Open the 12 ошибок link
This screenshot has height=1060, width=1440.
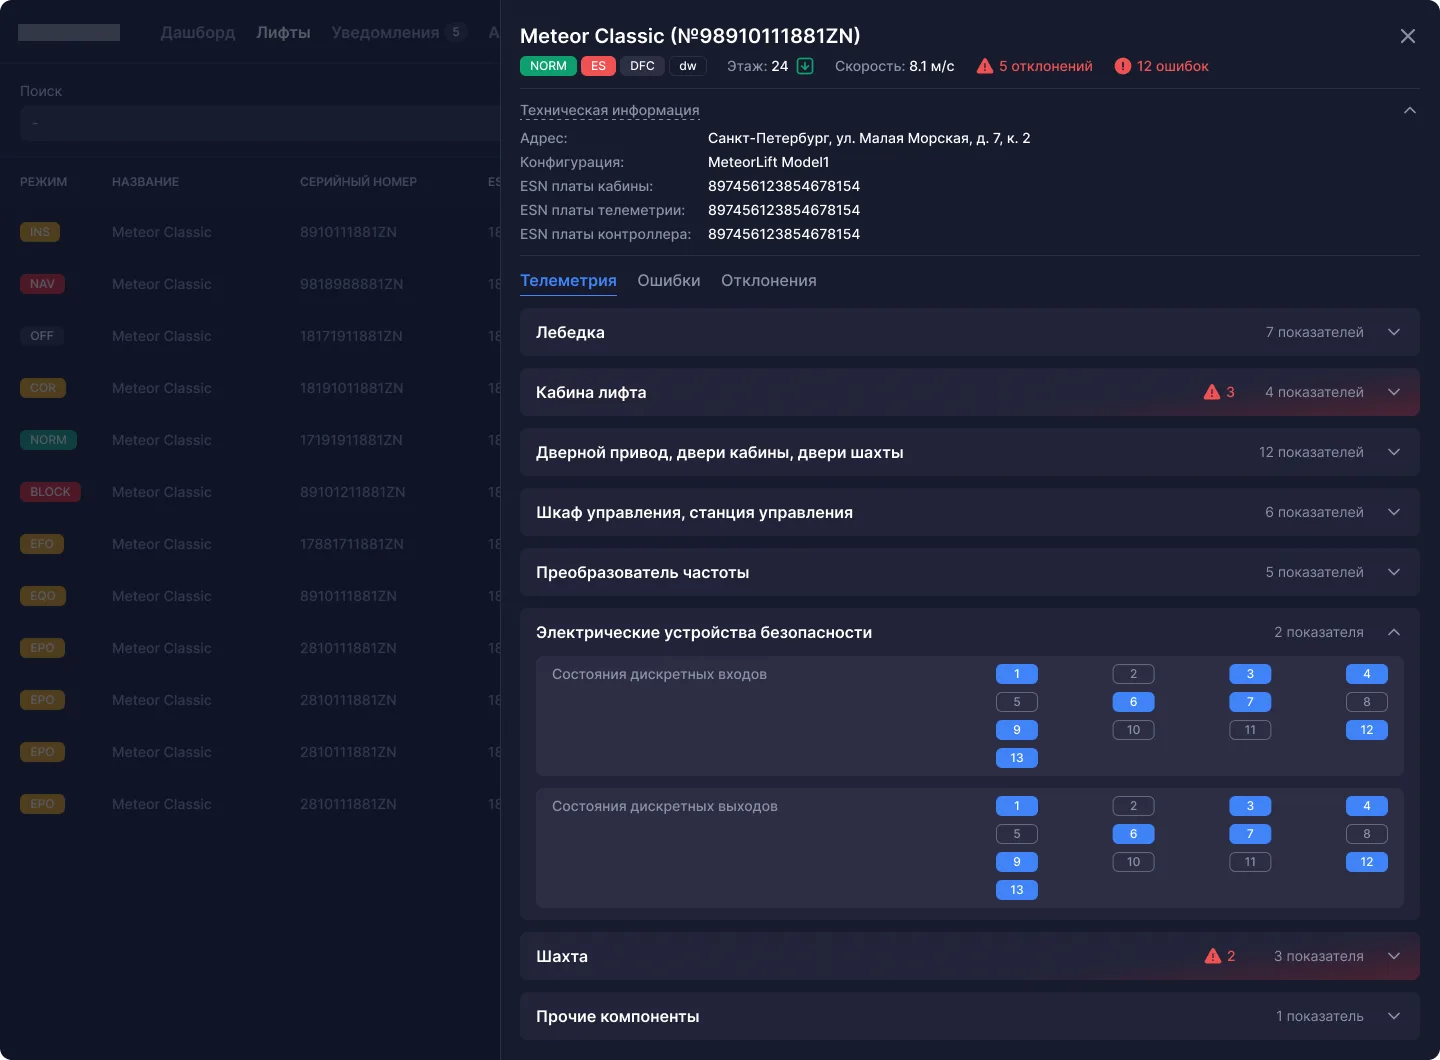pyautogui.click(x=1173, y=66)
